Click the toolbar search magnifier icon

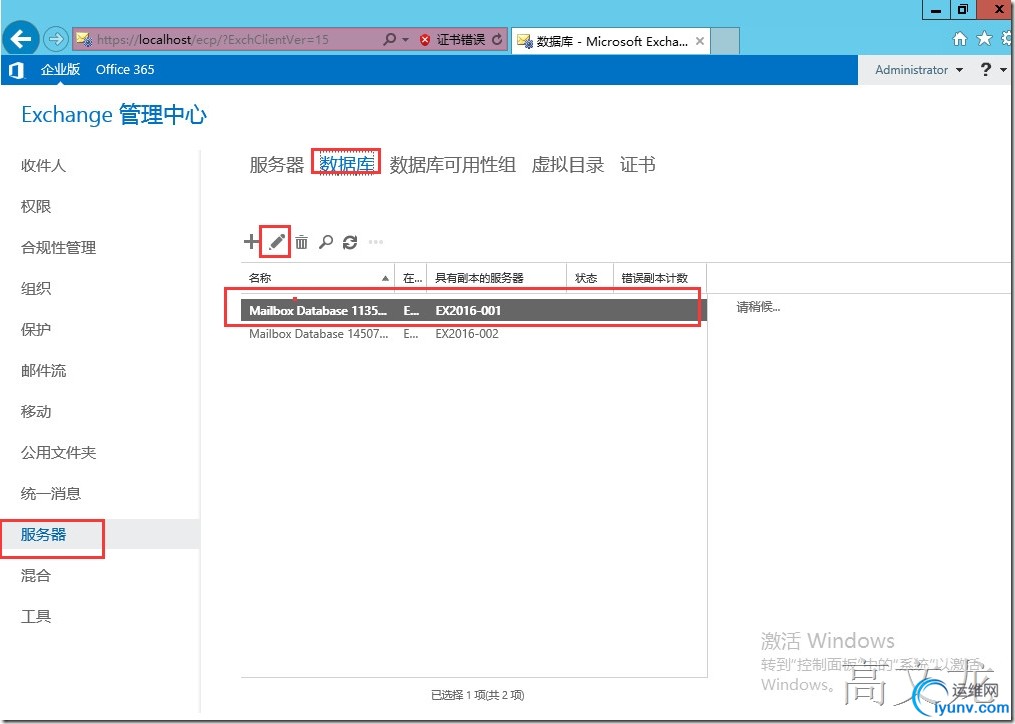tap(326, 242)
